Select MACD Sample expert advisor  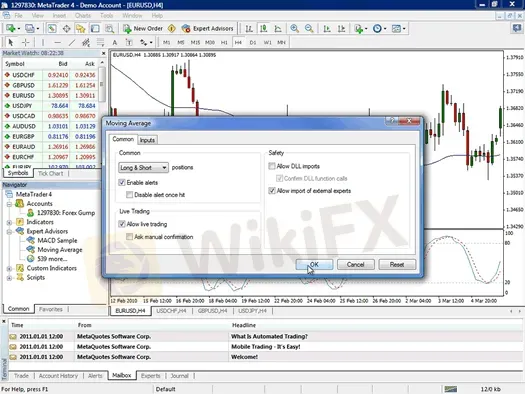coord(57,240)
